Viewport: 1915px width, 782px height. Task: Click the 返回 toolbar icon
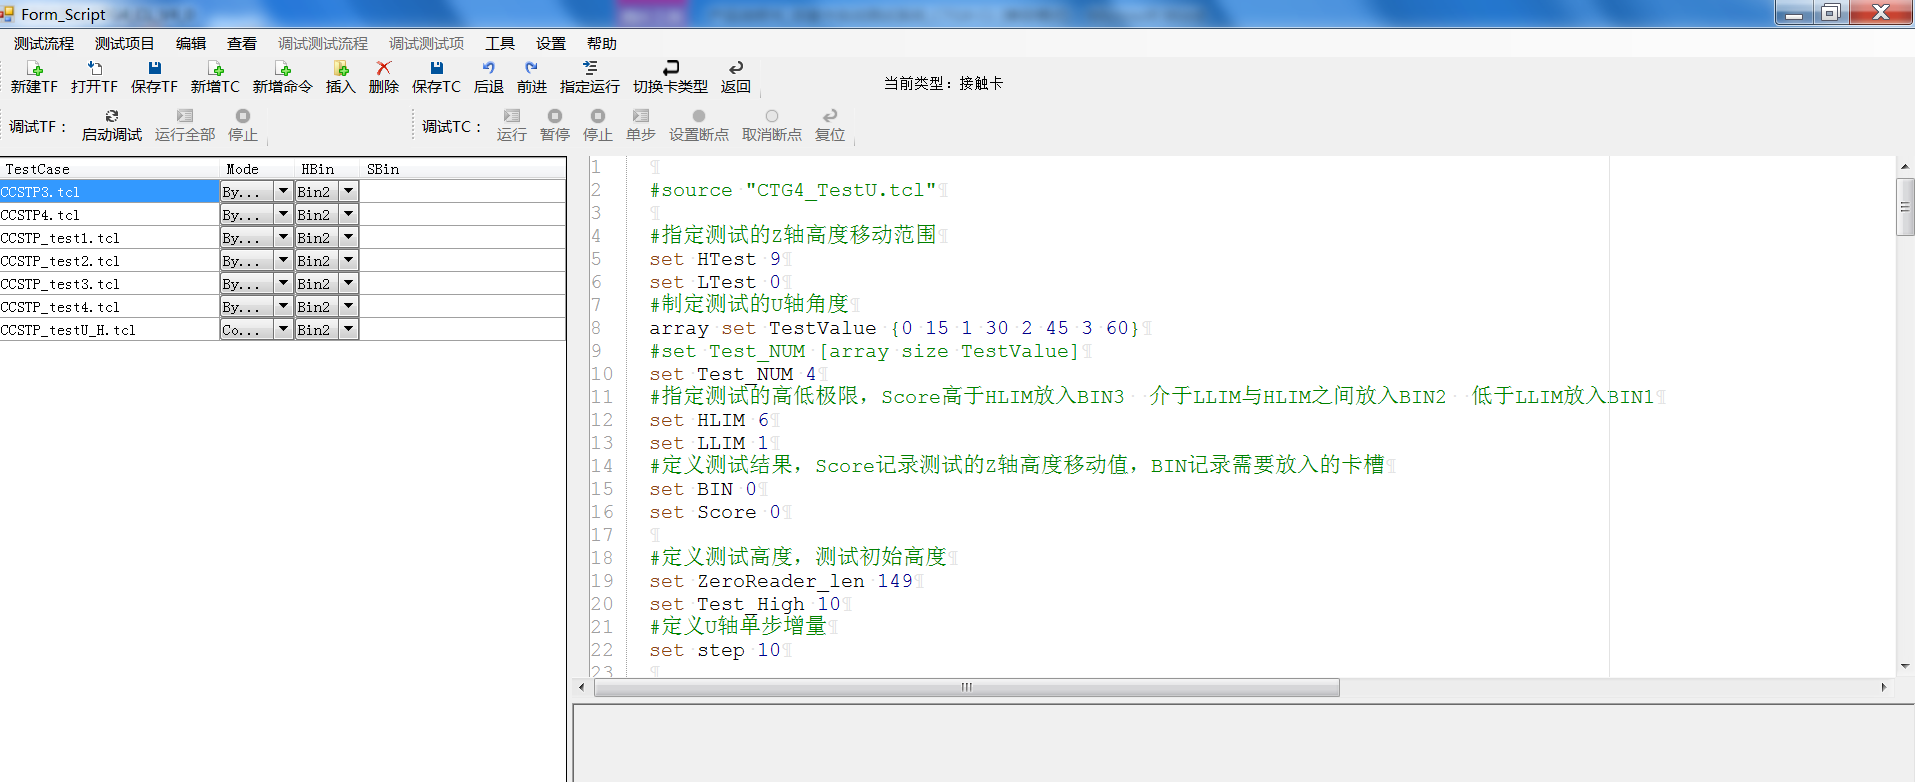coord(736,68)
